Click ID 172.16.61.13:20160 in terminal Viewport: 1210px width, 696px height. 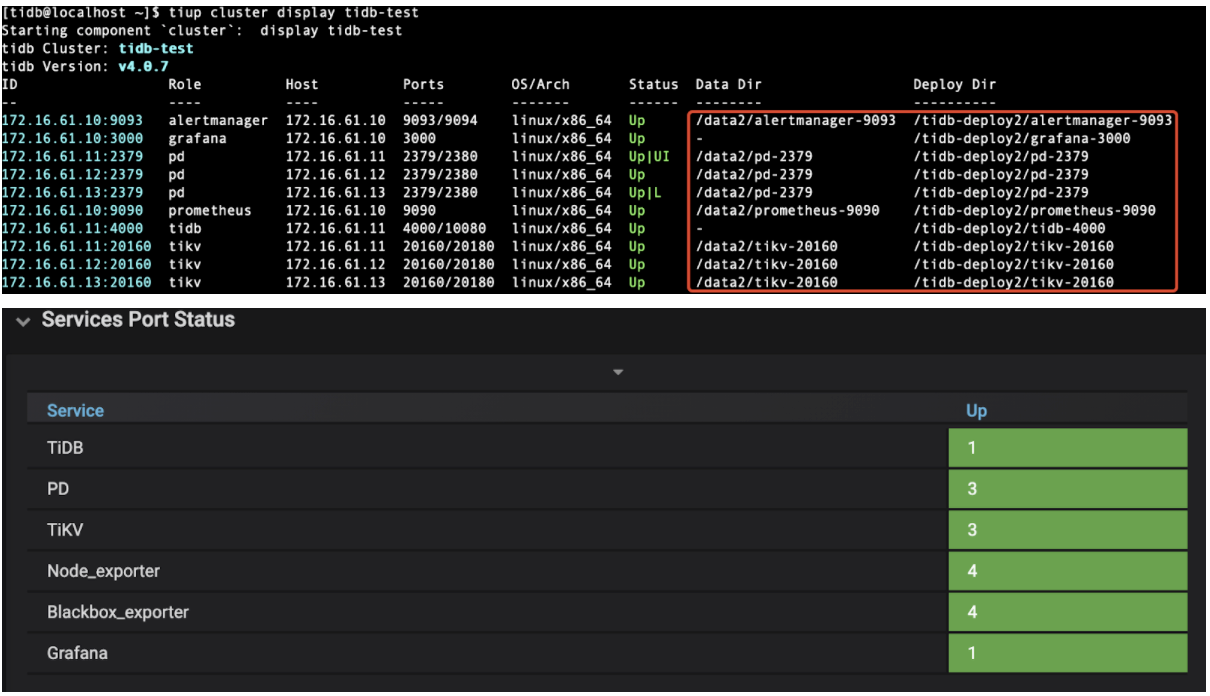[x=76, y=282]
